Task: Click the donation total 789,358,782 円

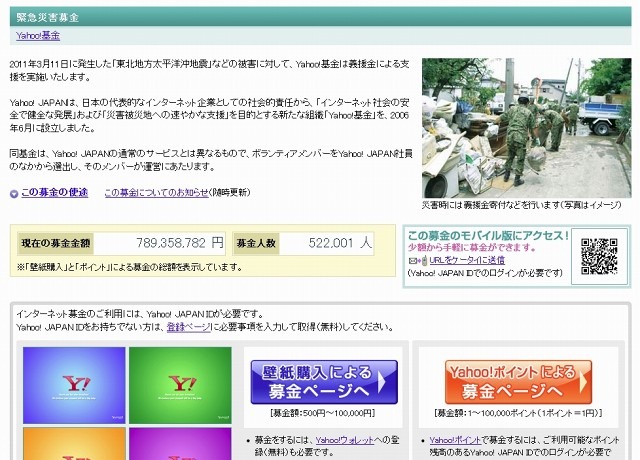Action: pos(180,243)
